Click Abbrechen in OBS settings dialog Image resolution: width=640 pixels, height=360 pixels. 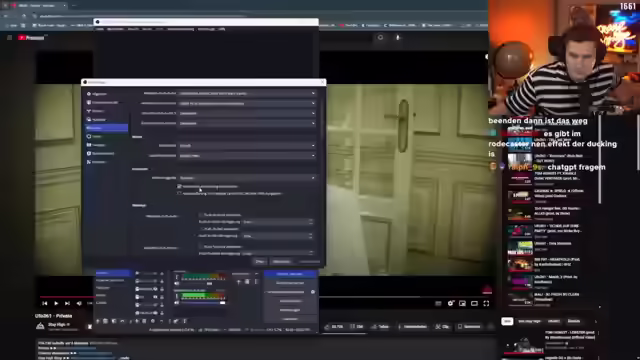pyautogui.click(x=282, y=261)
